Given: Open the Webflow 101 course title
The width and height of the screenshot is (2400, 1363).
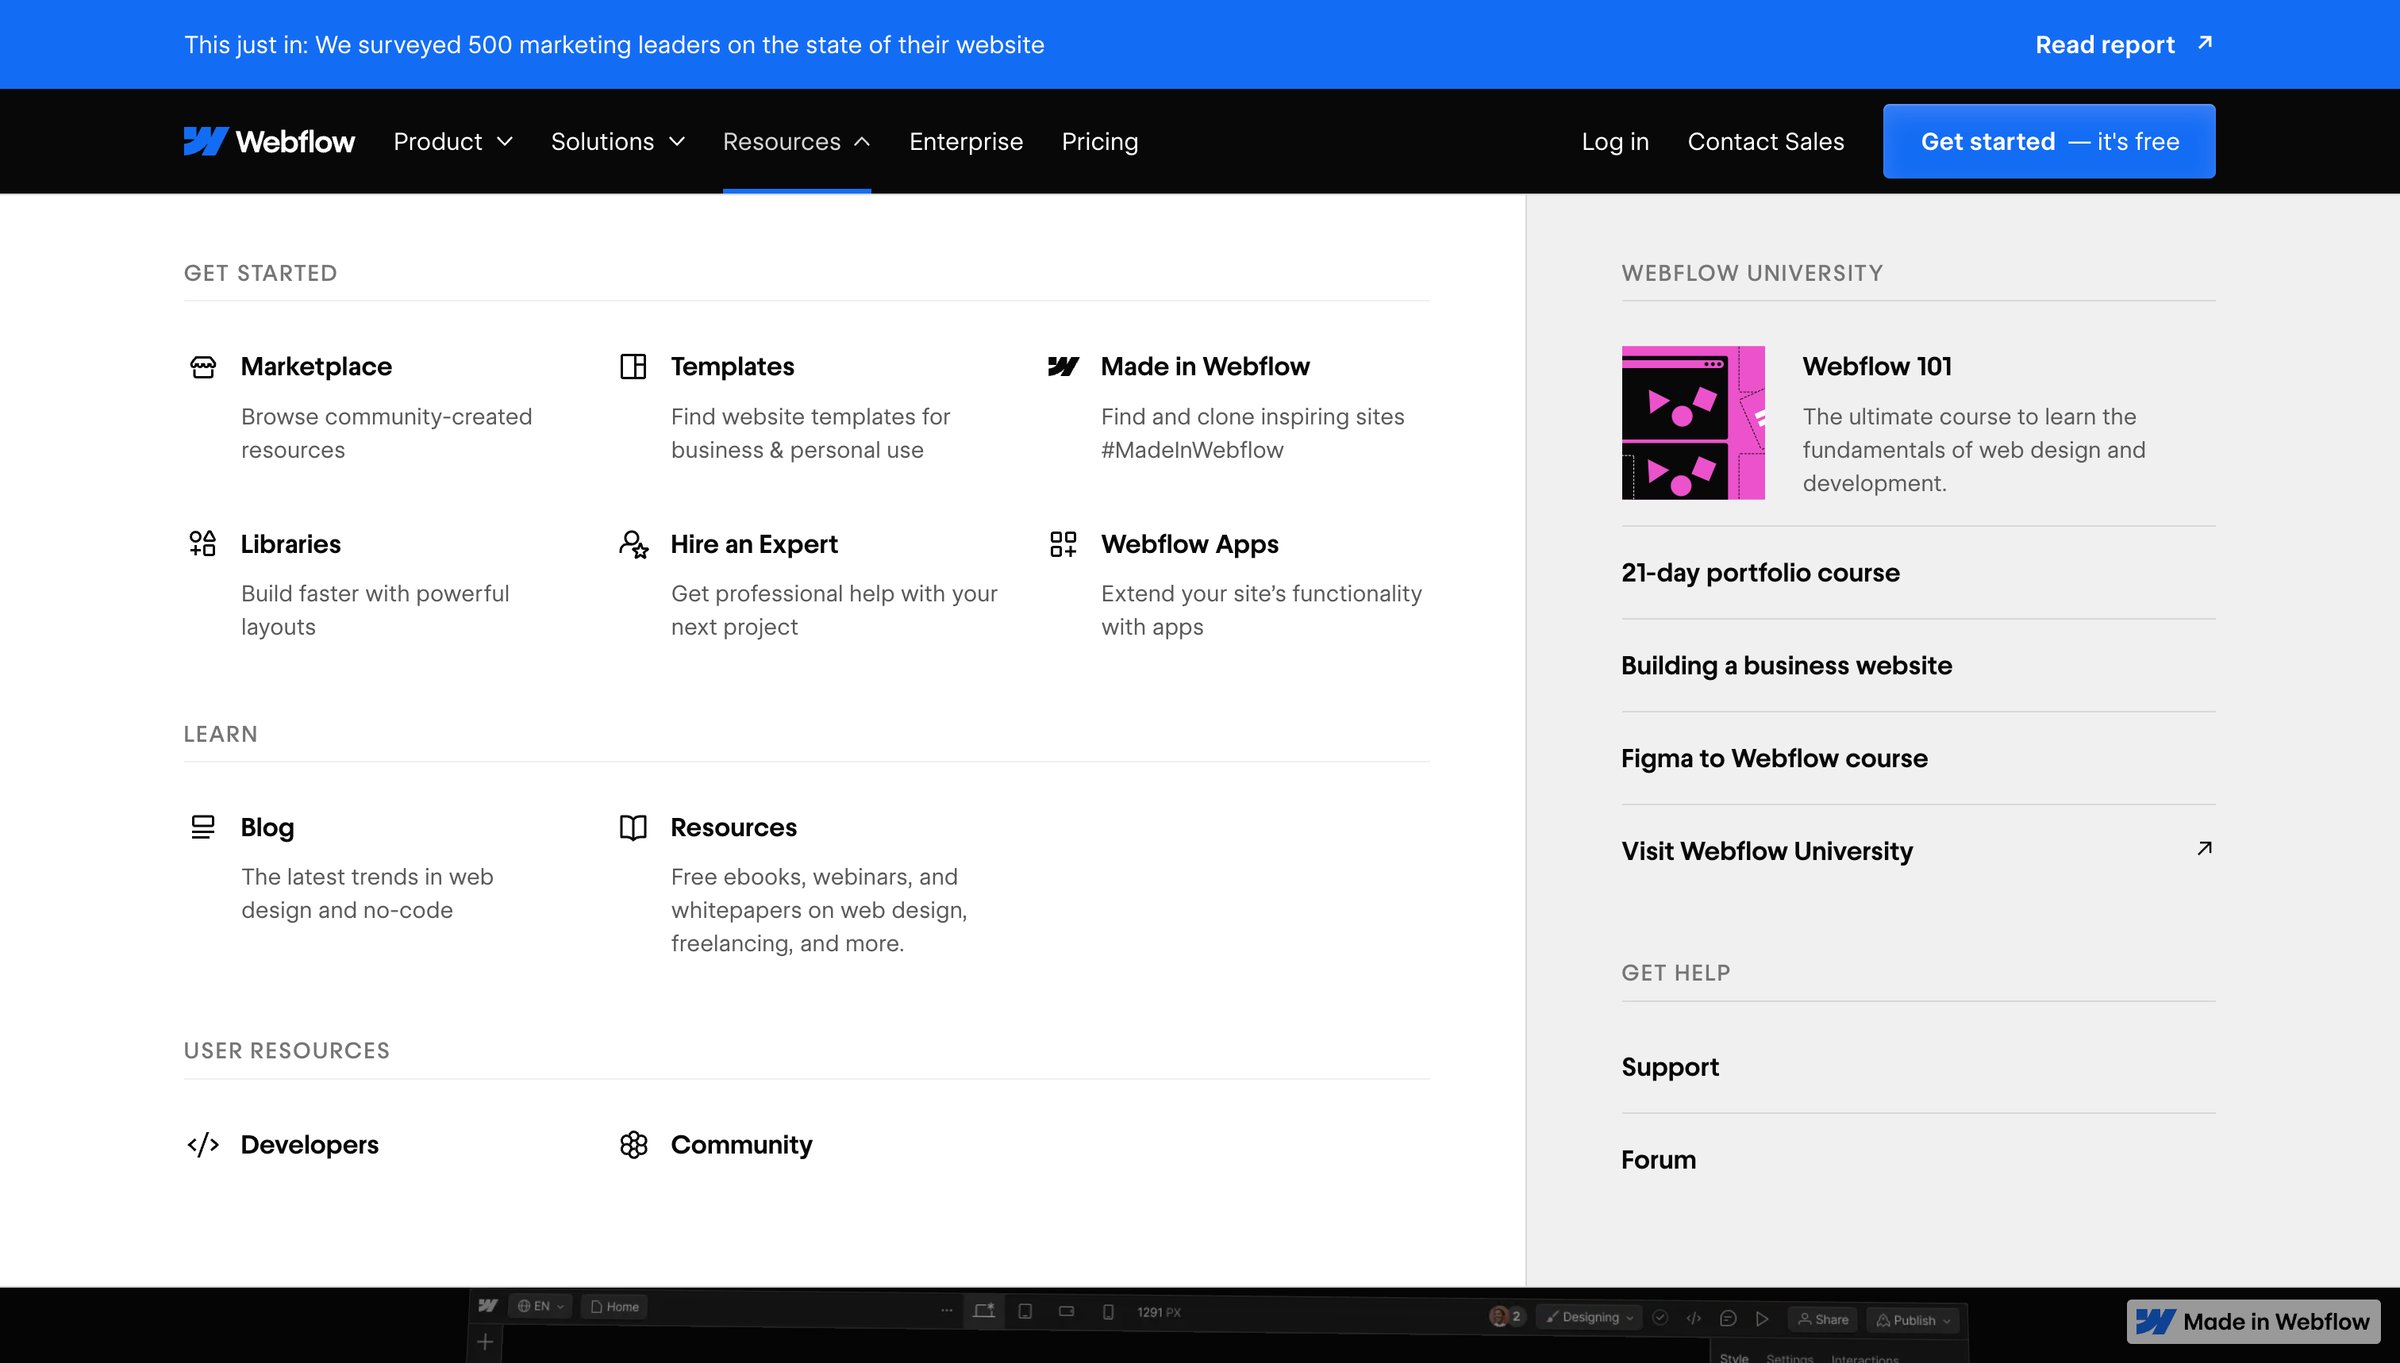Looking at the screenshot, I should pos(1877,366).
